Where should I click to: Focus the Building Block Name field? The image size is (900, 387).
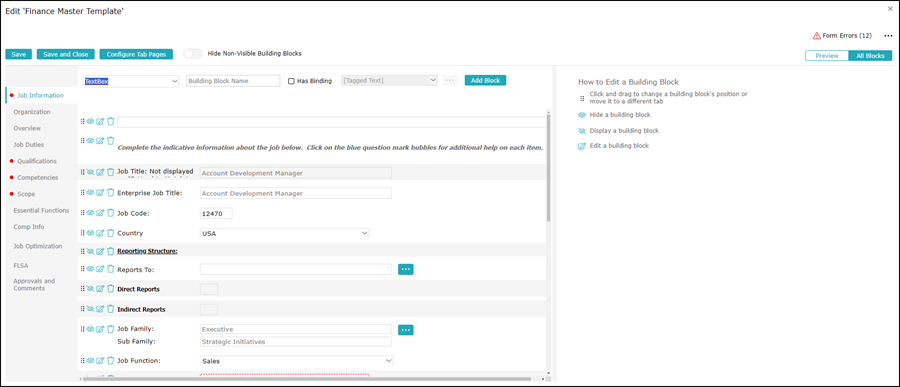233,81
